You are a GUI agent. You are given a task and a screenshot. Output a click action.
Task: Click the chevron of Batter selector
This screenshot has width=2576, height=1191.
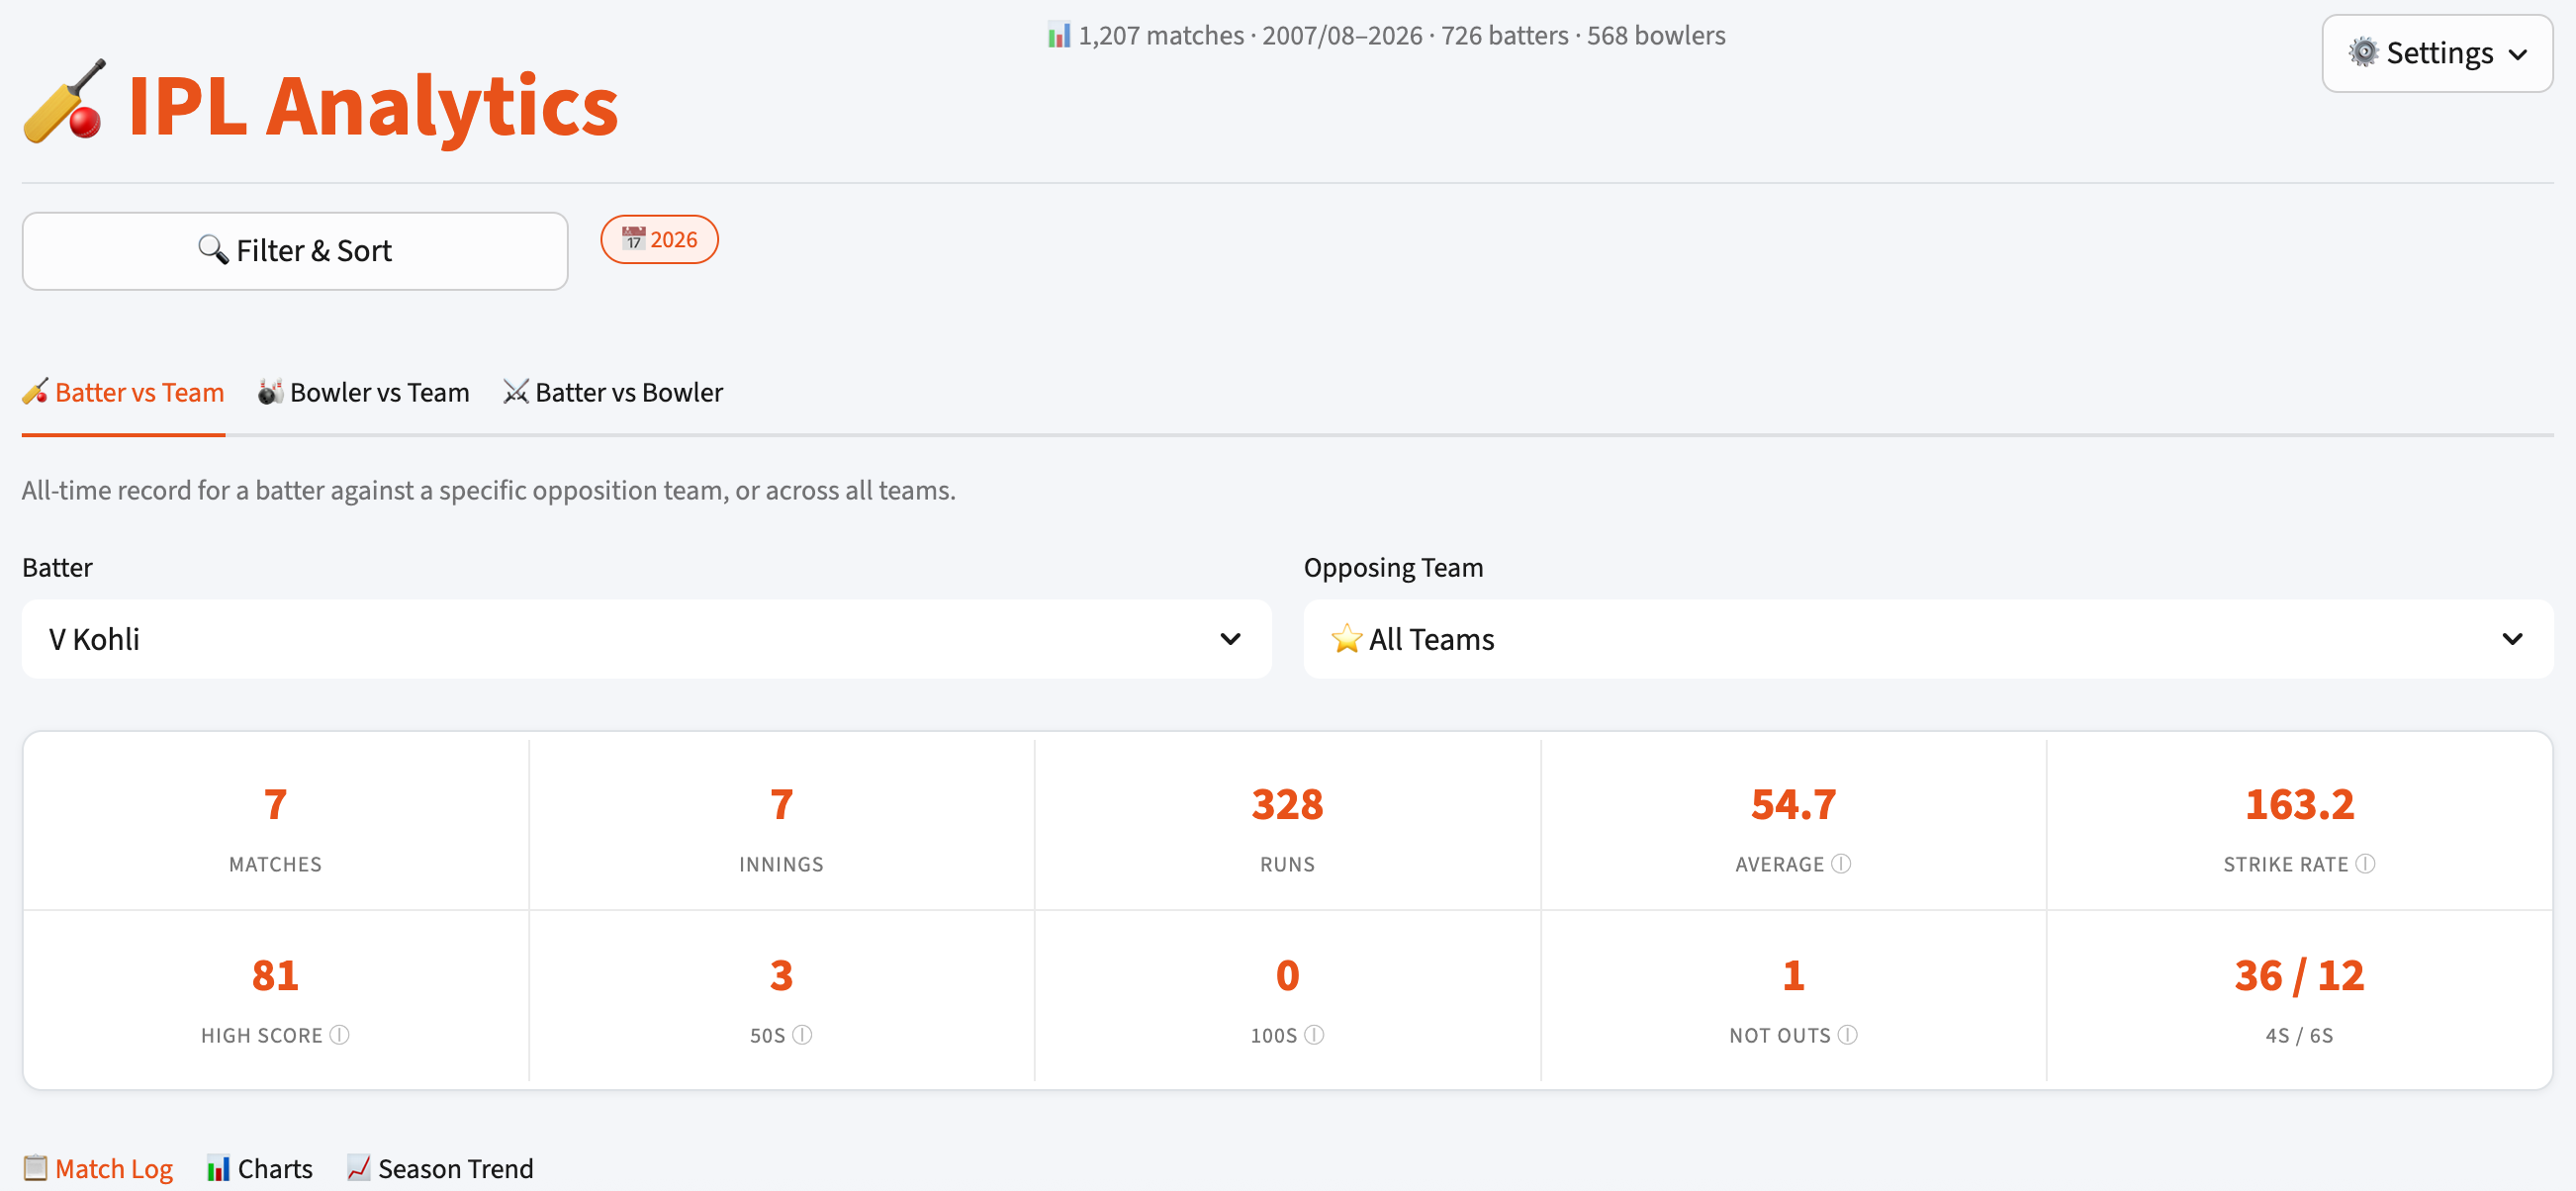[x=1230, y=639]
